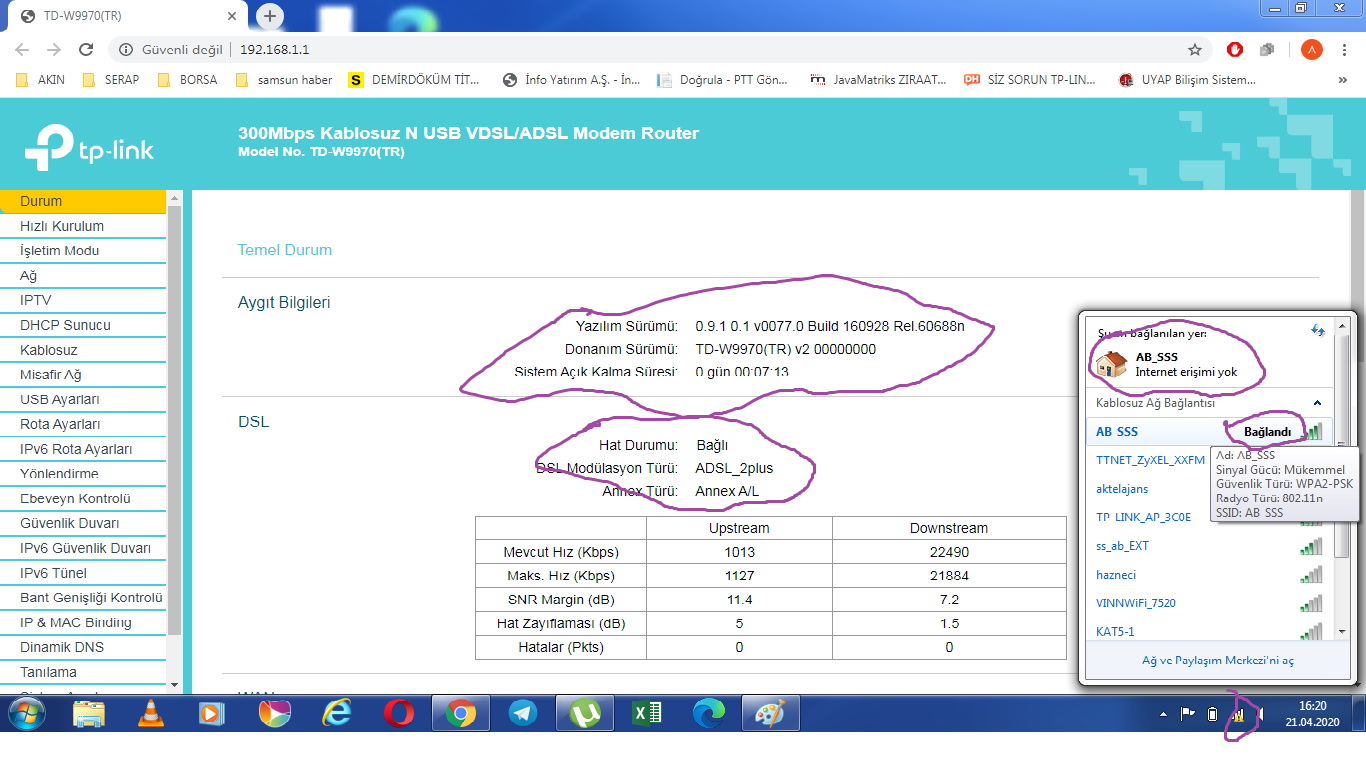
Task: Open the Chrome three-dot menu
Action: 1345,49
